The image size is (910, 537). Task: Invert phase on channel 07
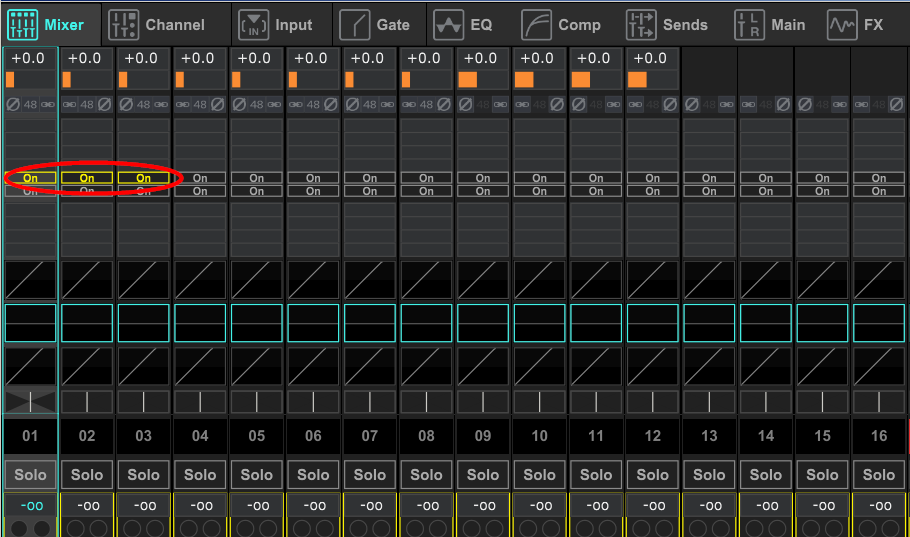pos(353,104)
